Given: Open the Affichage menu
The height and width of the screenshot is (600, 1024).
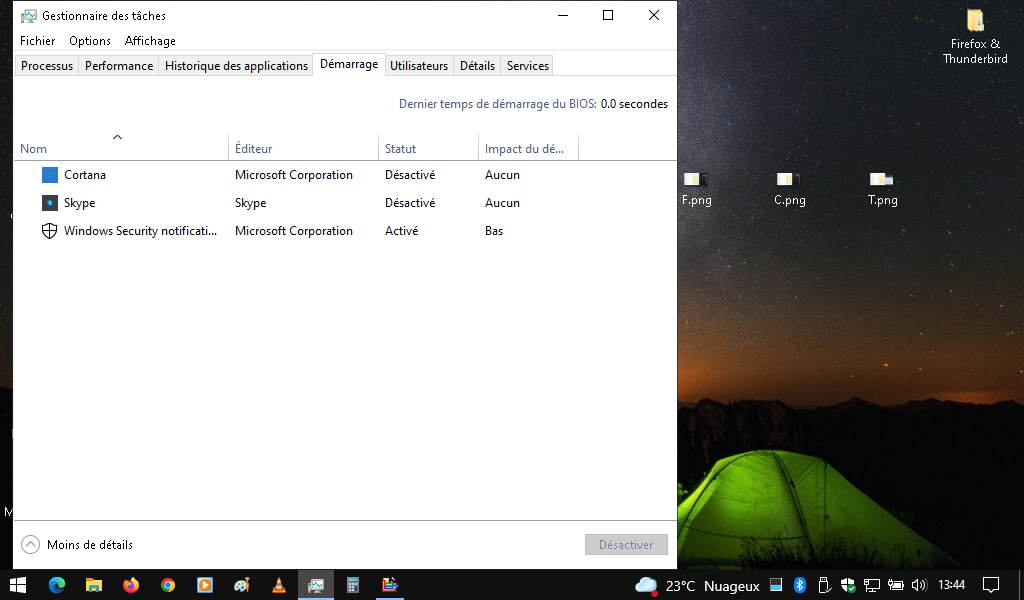Looking at the screenshot, I should (x=150, y=40).
